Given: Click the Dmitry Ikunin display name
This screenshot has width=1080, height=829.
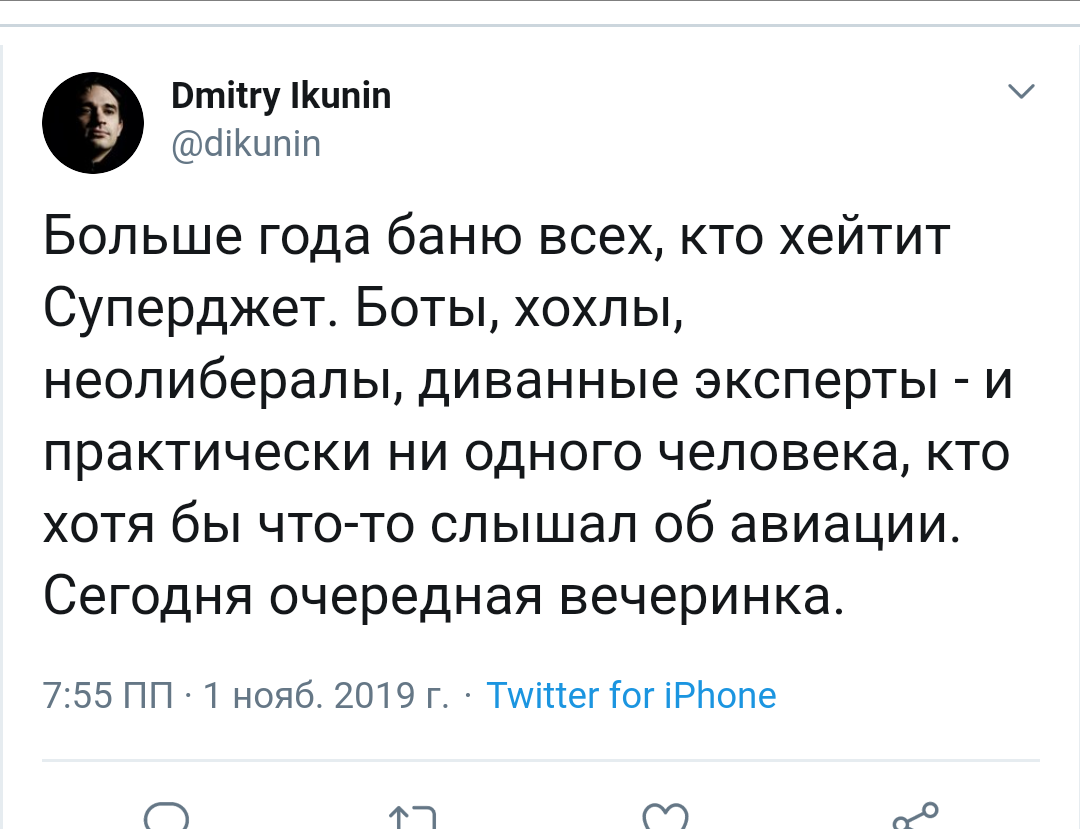Looking at the screenshot, I should coord(281,97).
